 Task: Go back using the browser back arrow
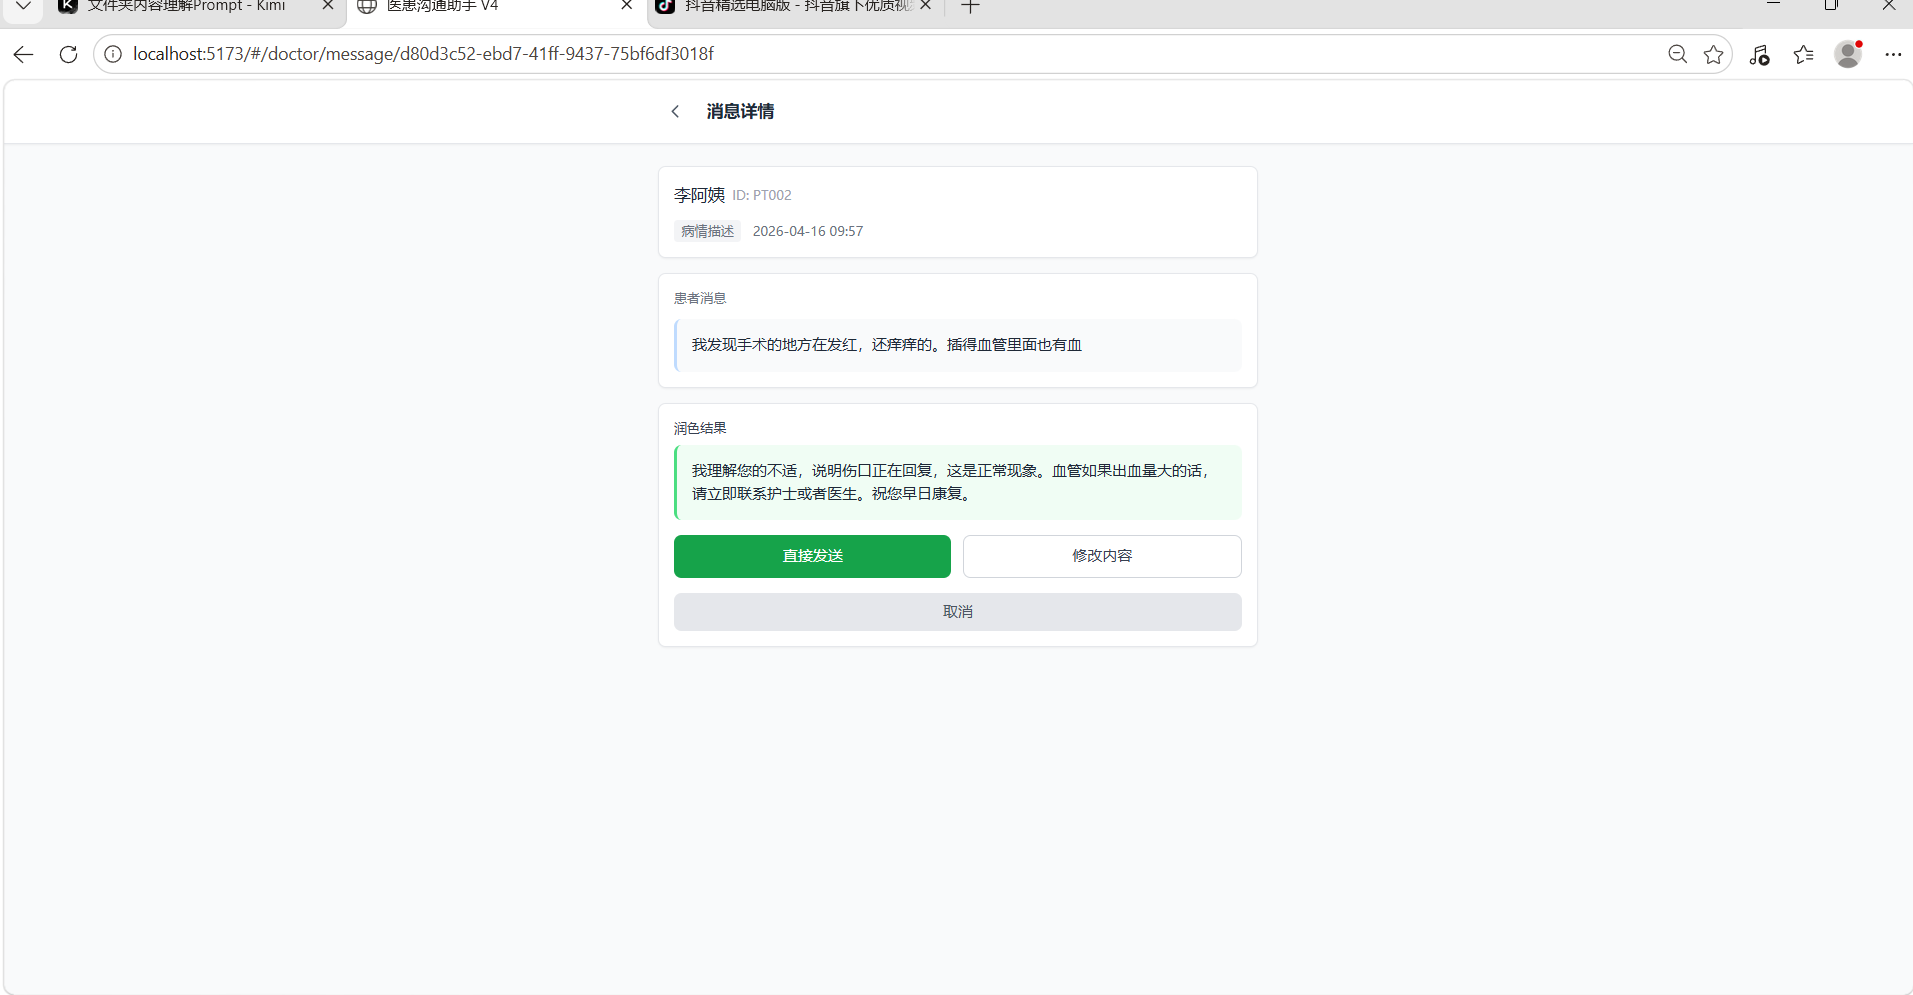coord(24,54)
